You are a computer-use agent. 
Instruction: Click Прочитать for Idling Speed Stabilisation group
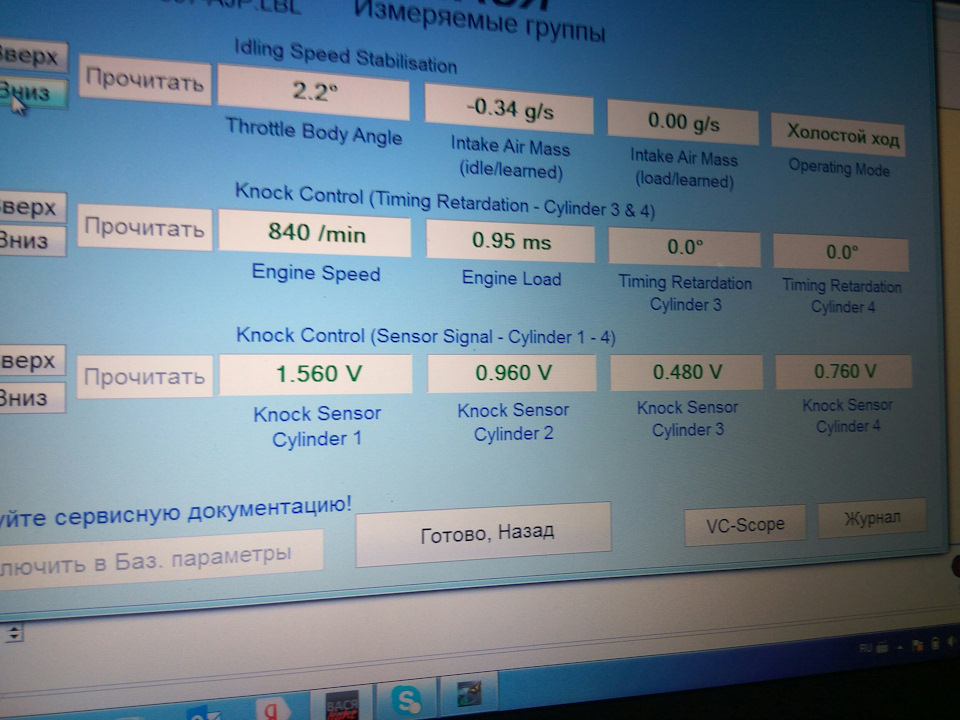(x=144, y=78)
